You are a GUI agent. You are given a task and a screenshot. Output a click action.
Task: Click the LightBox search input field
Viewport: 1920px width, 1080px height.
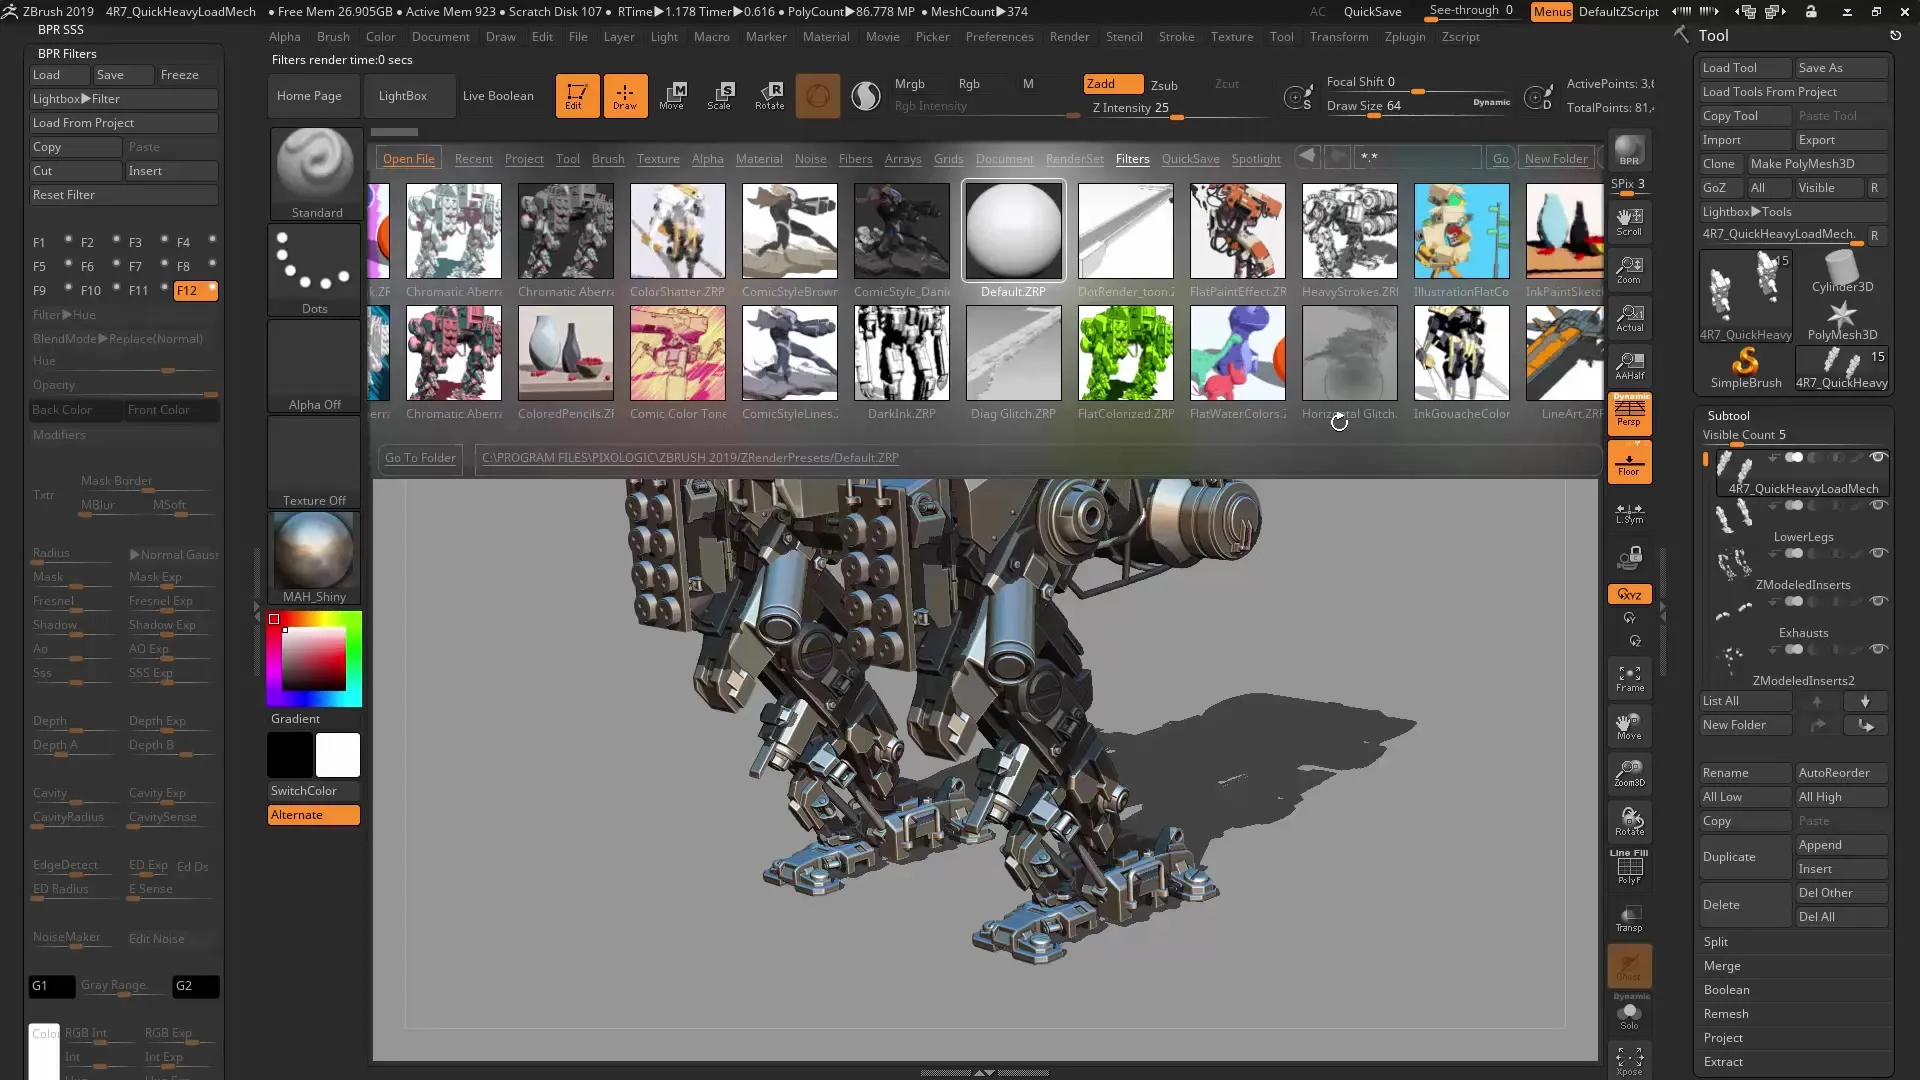(1417, 158)
